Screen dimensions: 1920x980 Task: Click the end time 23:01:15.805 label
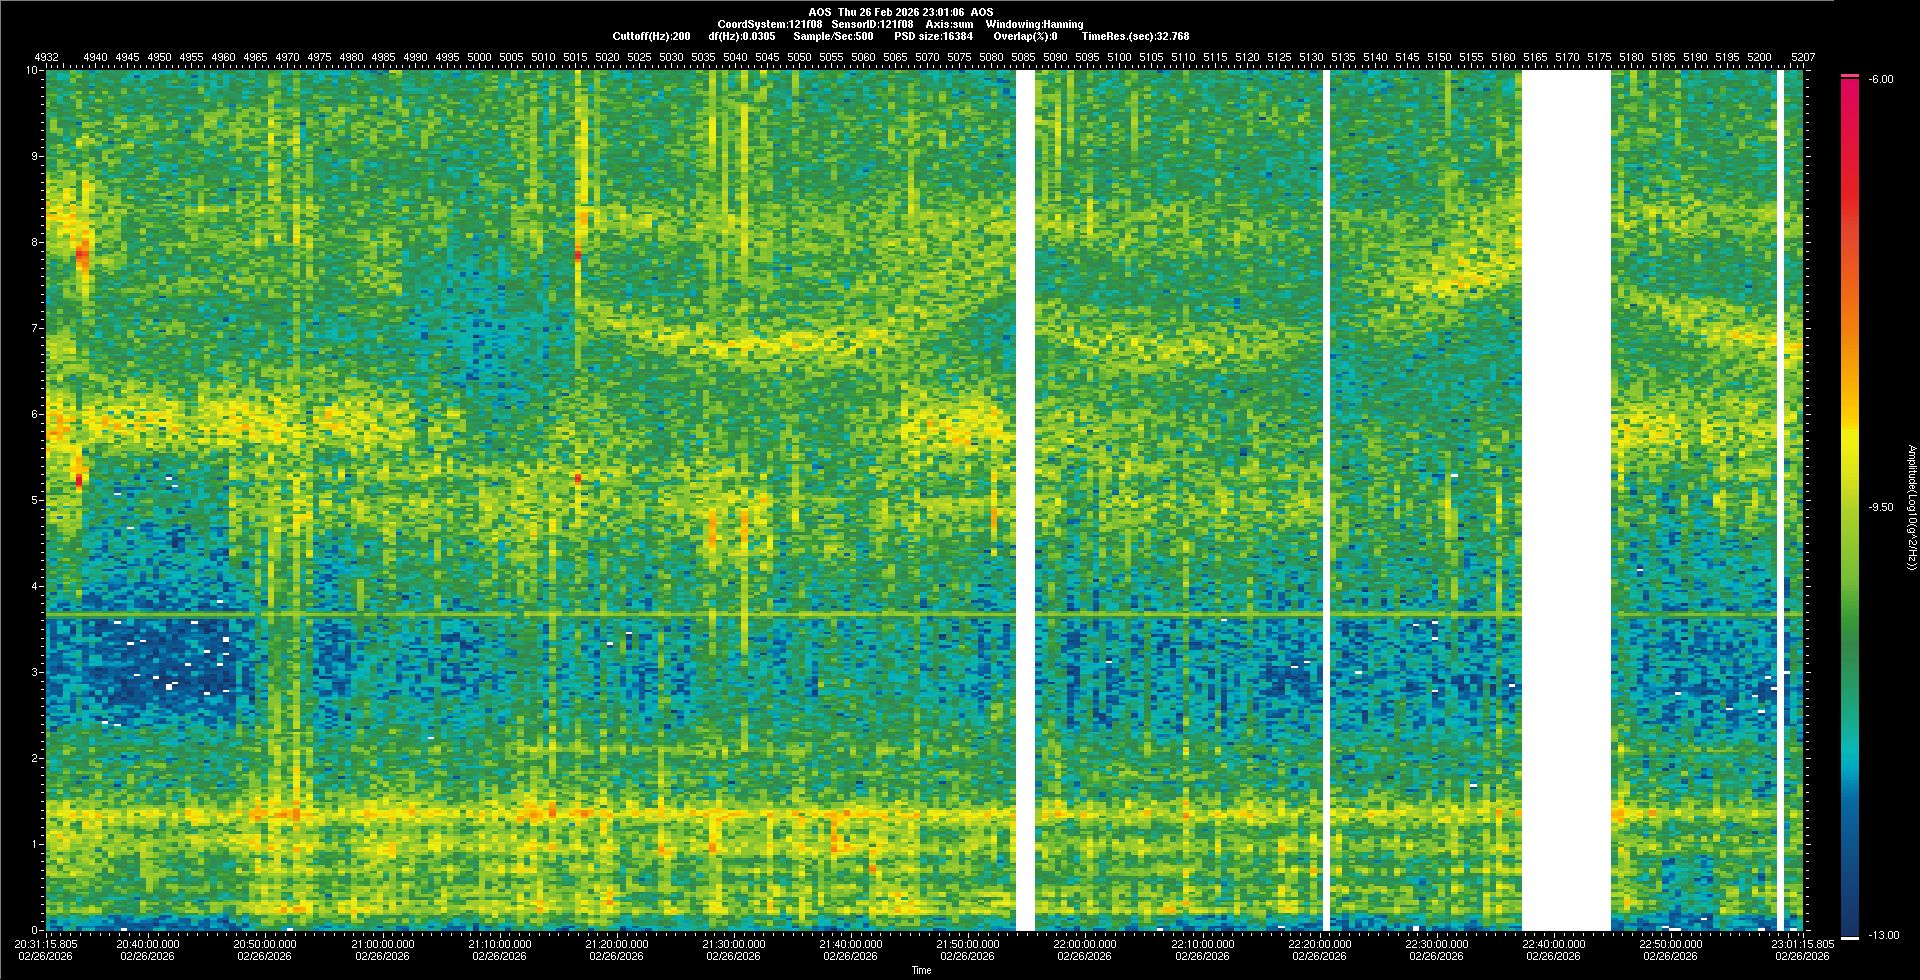click(1802, 944)
